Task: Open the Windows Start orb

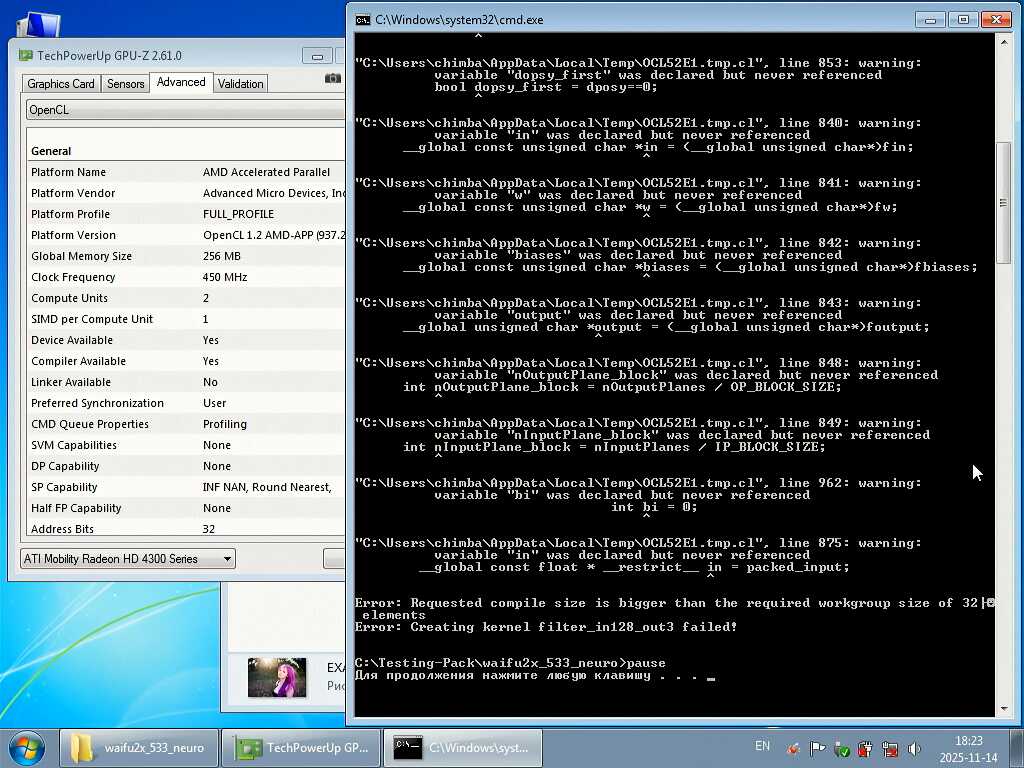Action: point(27,748)
